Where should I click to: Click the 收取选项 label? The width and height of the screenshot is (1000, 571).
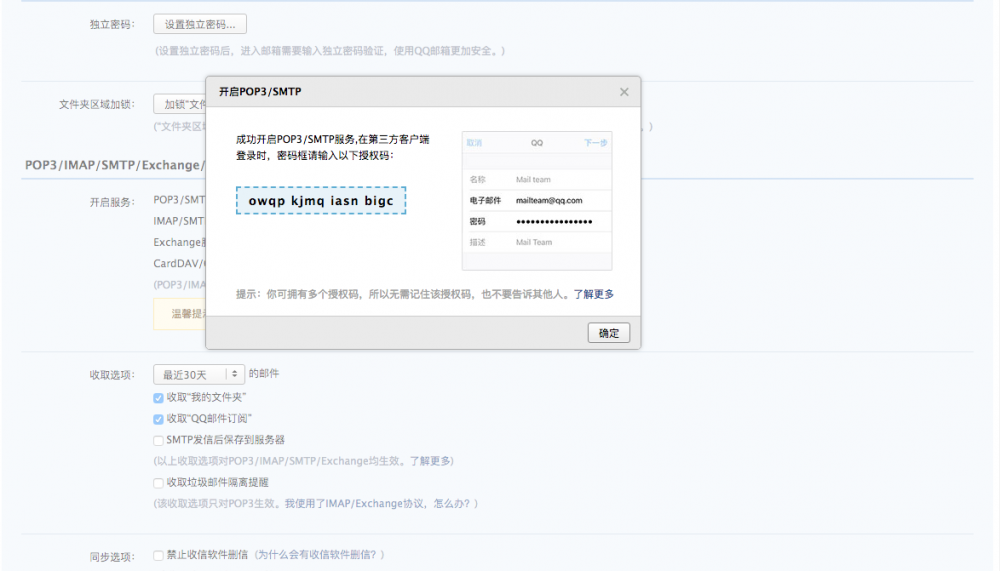(112, 375)
